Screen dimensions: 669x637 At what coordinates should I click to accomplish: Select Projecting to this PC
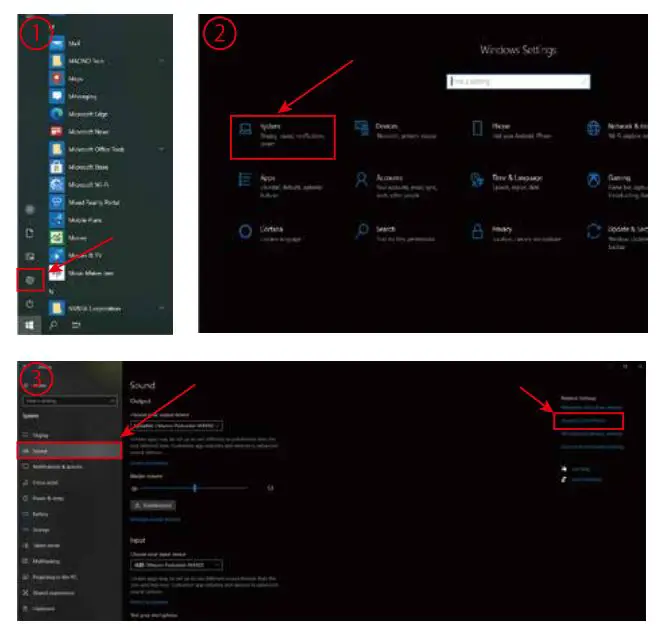click(70, 577)
